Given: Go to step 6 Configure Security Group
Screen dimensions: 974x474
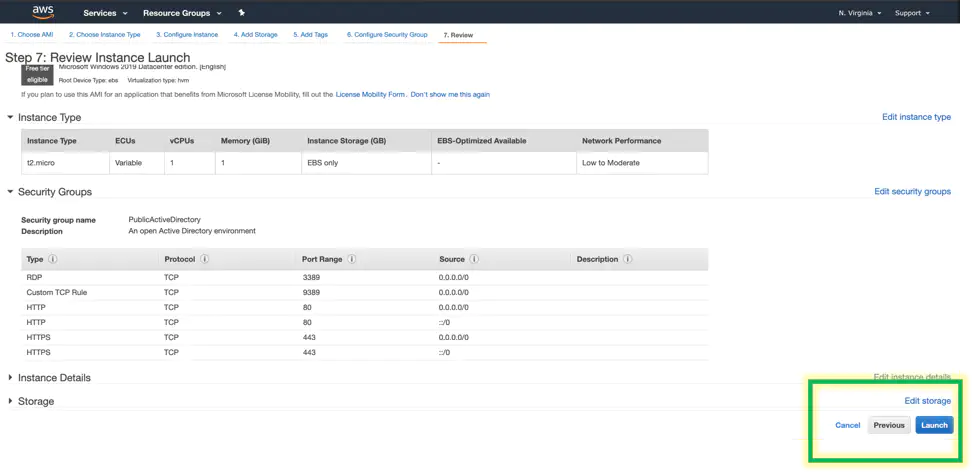Looking at the screenshot, I should tap(387, 35).
